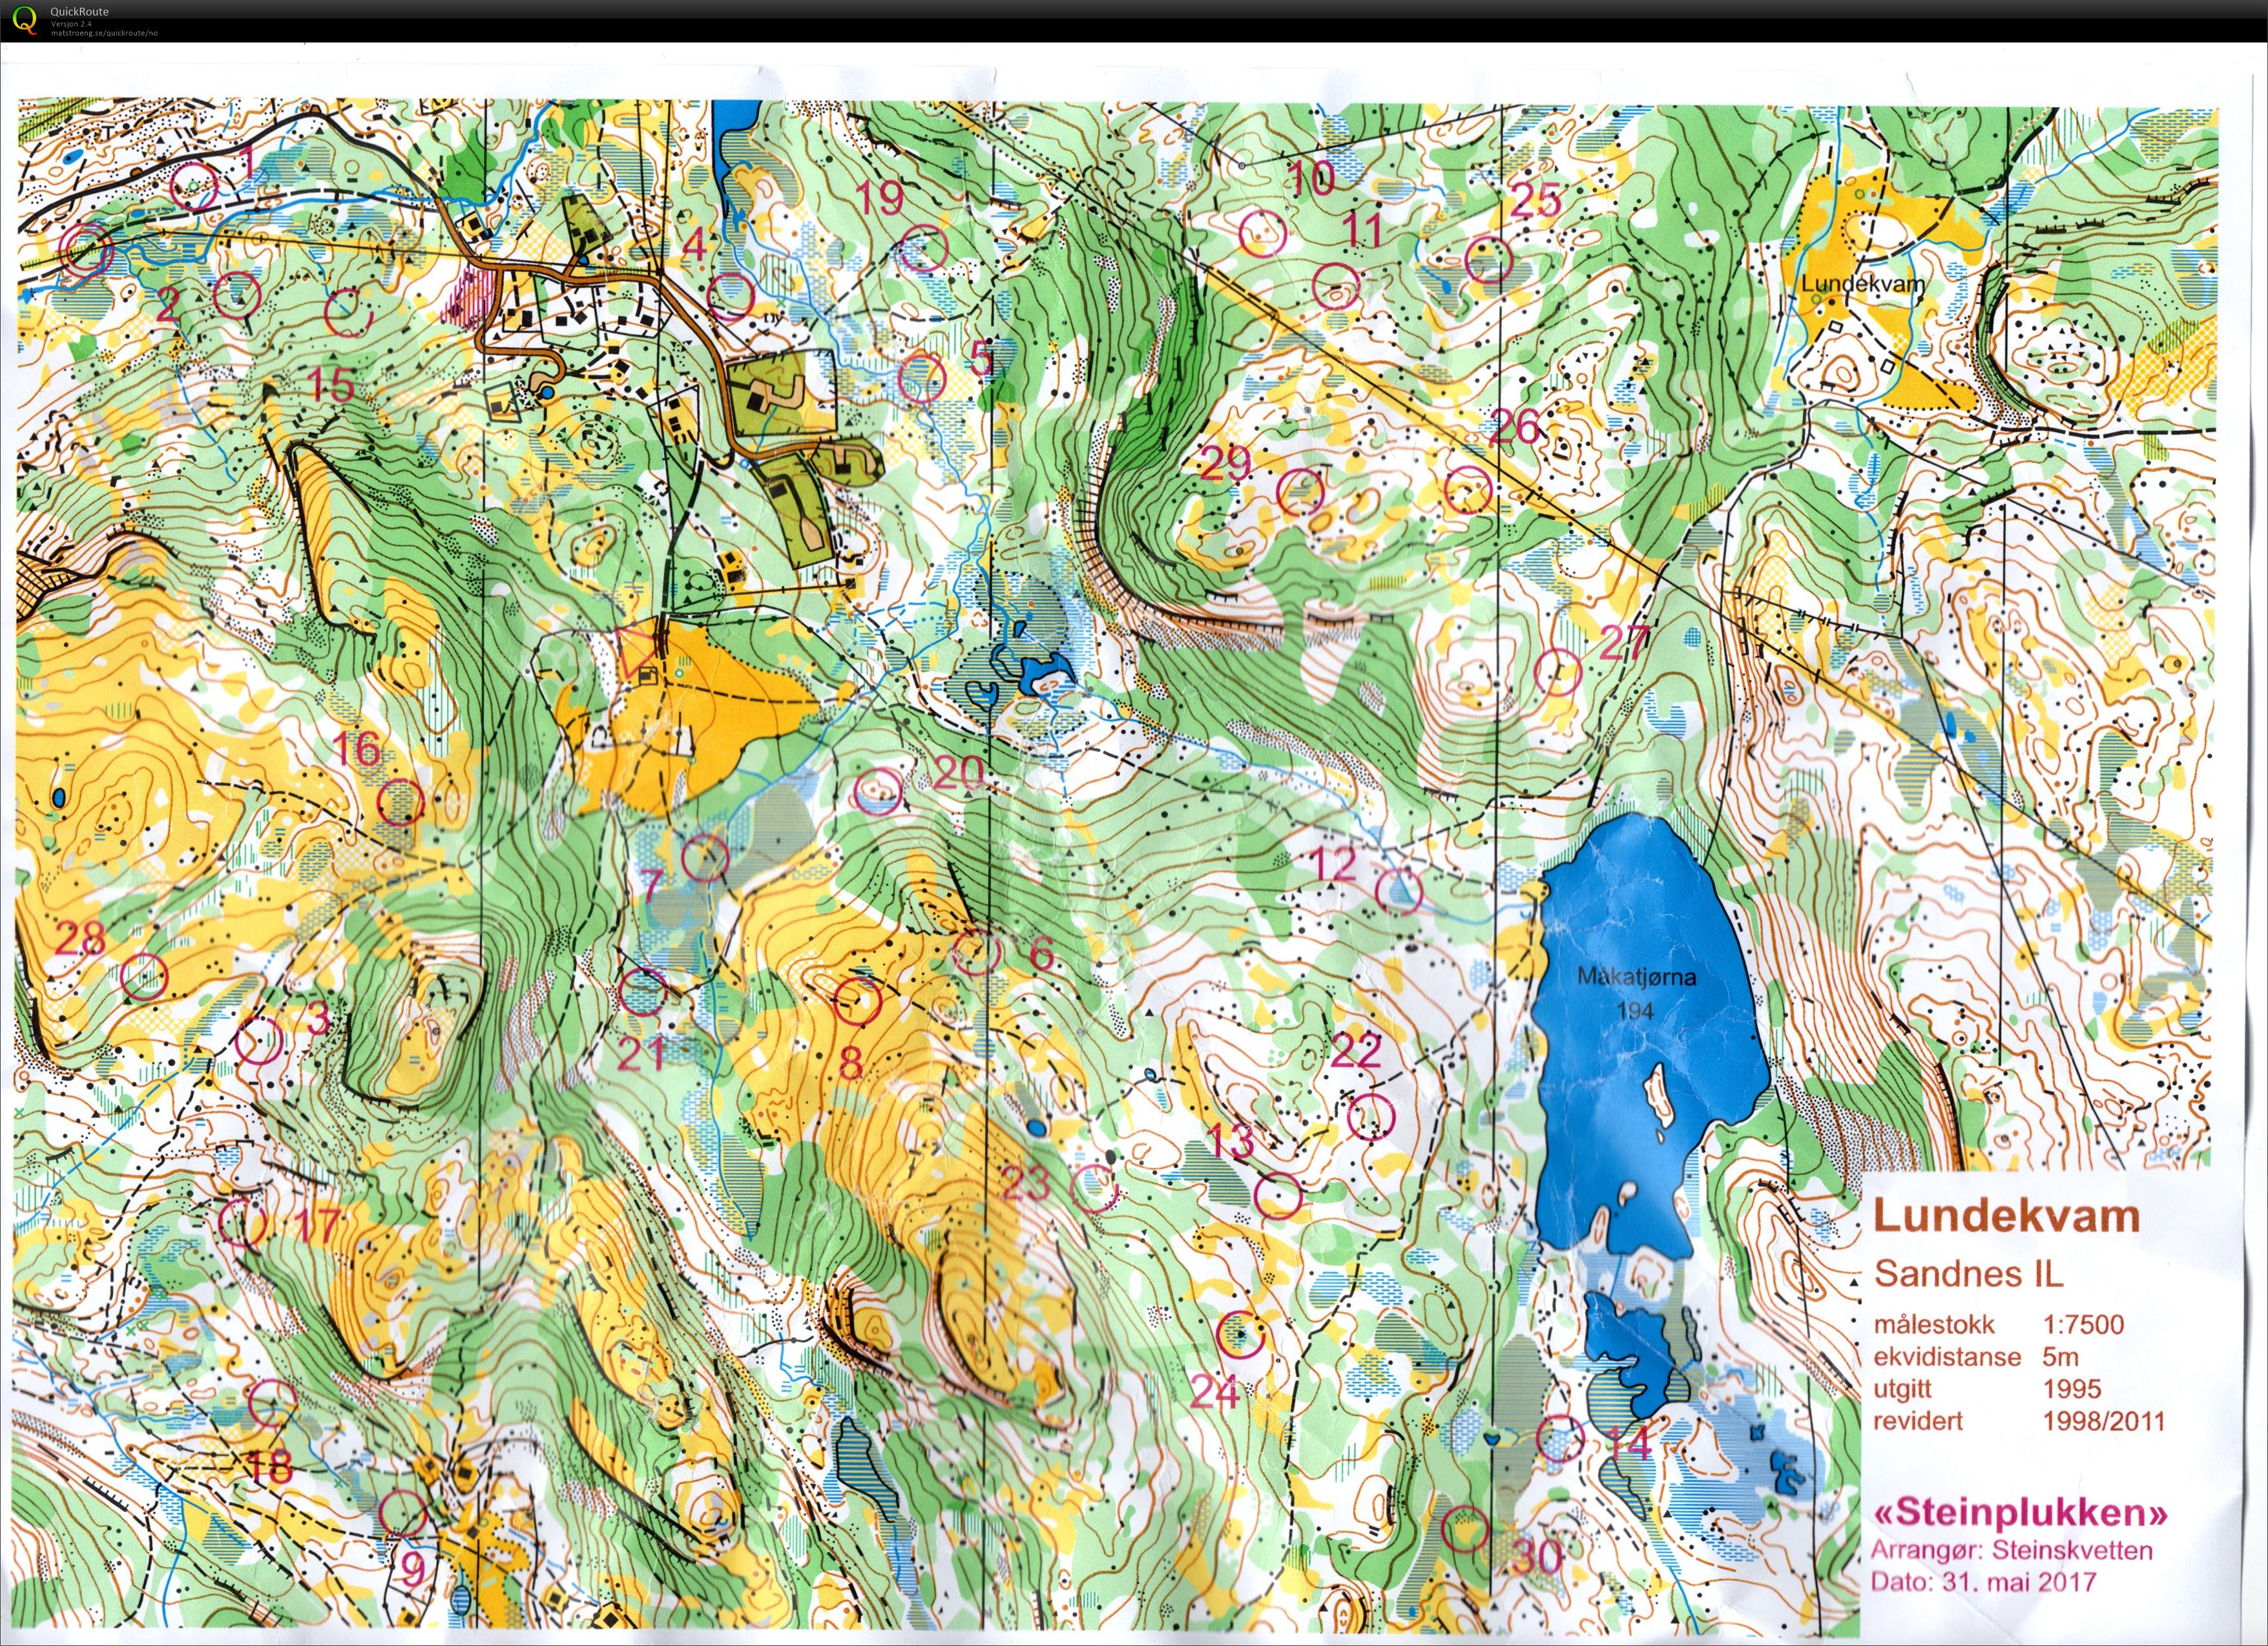Open the matstroeng.se/quickroute/no link
This screenshot has width=2268, height=1646.
(x=104, y=33)
